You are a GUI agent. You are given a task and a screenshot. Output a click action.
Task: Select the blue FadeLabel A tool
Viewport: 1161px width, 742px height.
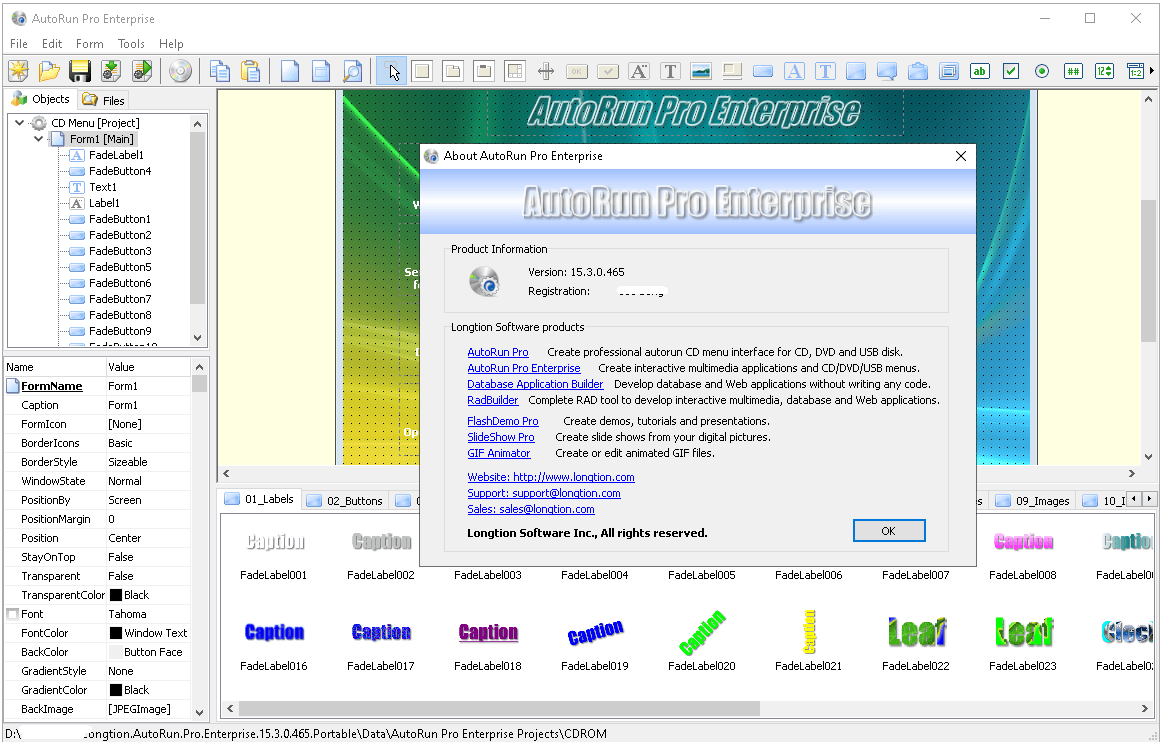[794, 71]
